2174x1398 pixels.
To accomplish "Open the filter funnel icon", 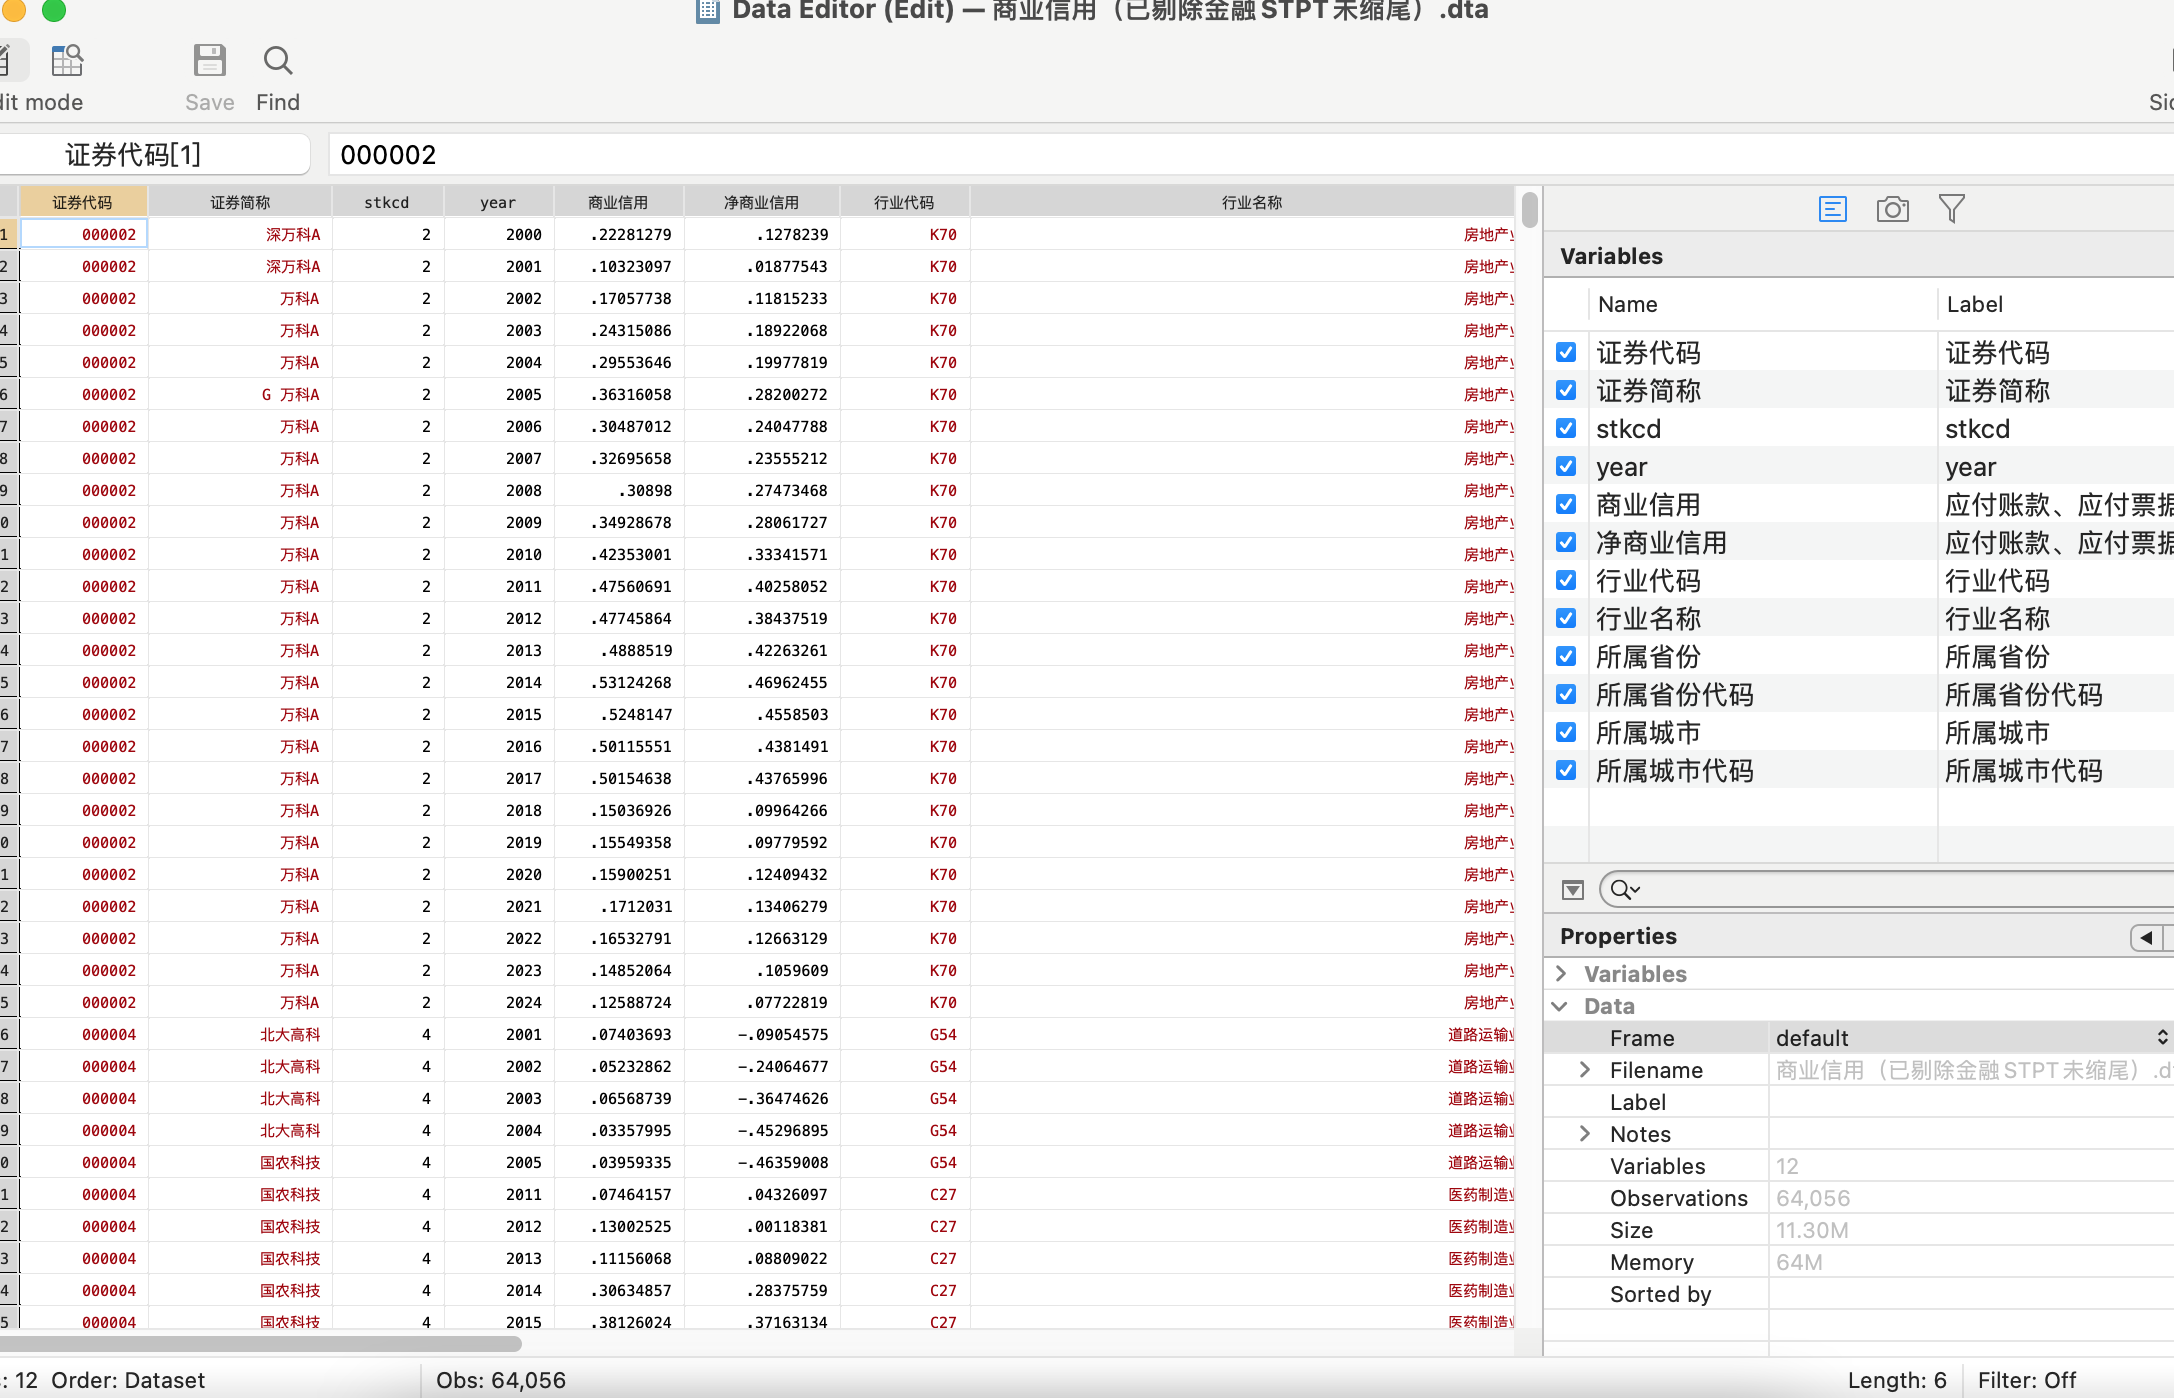I will (x=1951, y=209).
